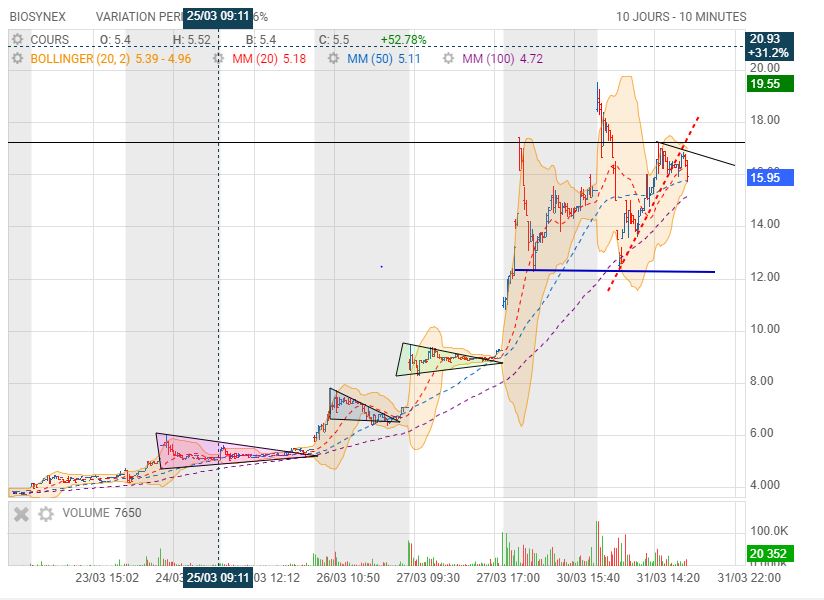
Task: Select the blue horizontal support line near 12.00
Action: coord(614,271)
